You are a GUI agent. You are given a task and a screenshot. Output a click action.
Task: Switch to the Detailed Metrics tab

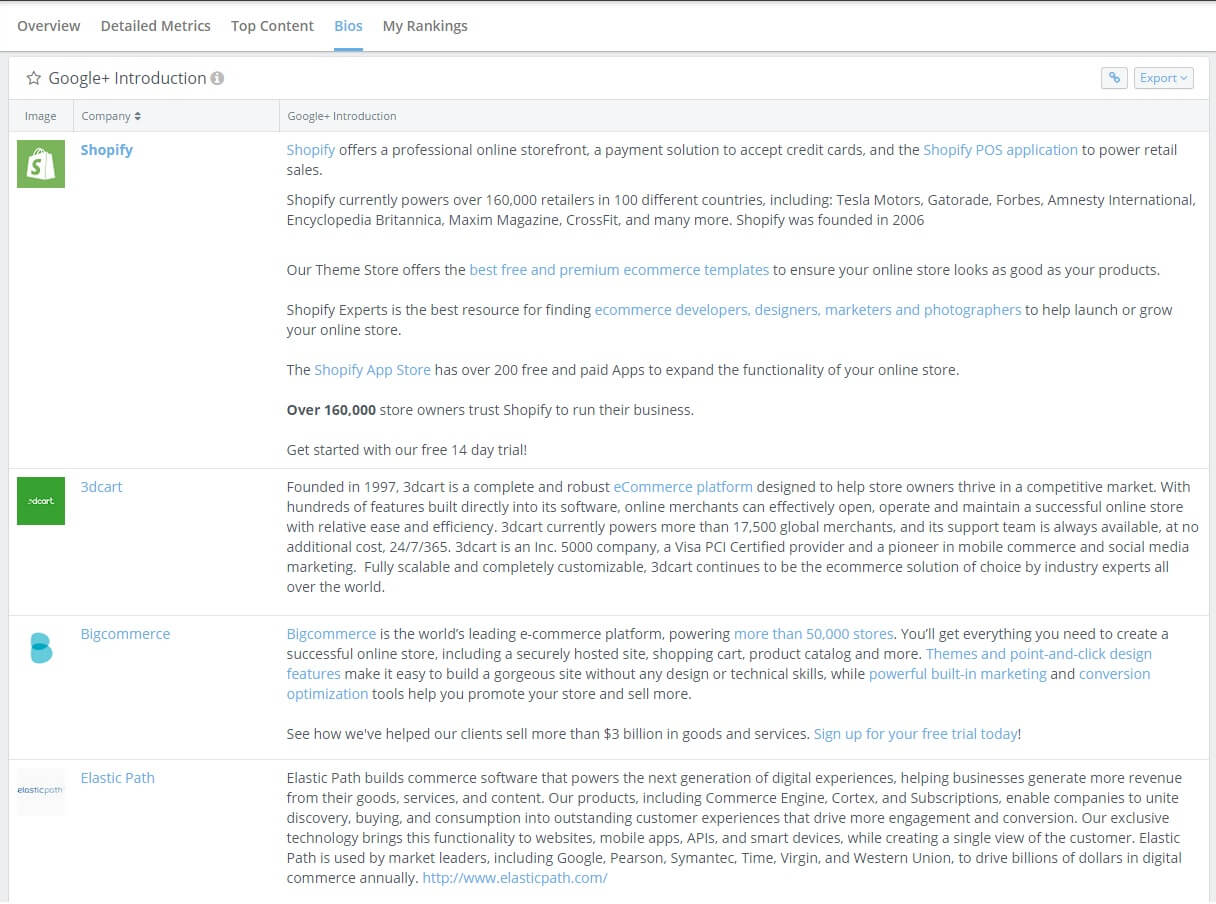click(156, 26)
